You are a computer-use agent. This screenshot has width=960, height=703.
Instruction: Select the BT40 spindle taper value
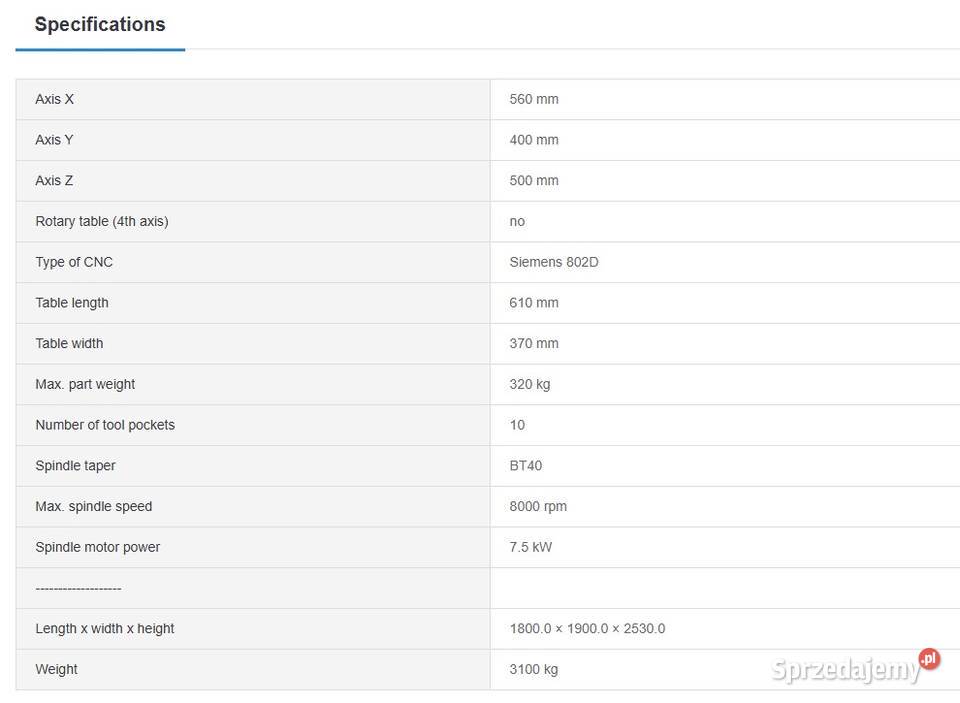526,466
